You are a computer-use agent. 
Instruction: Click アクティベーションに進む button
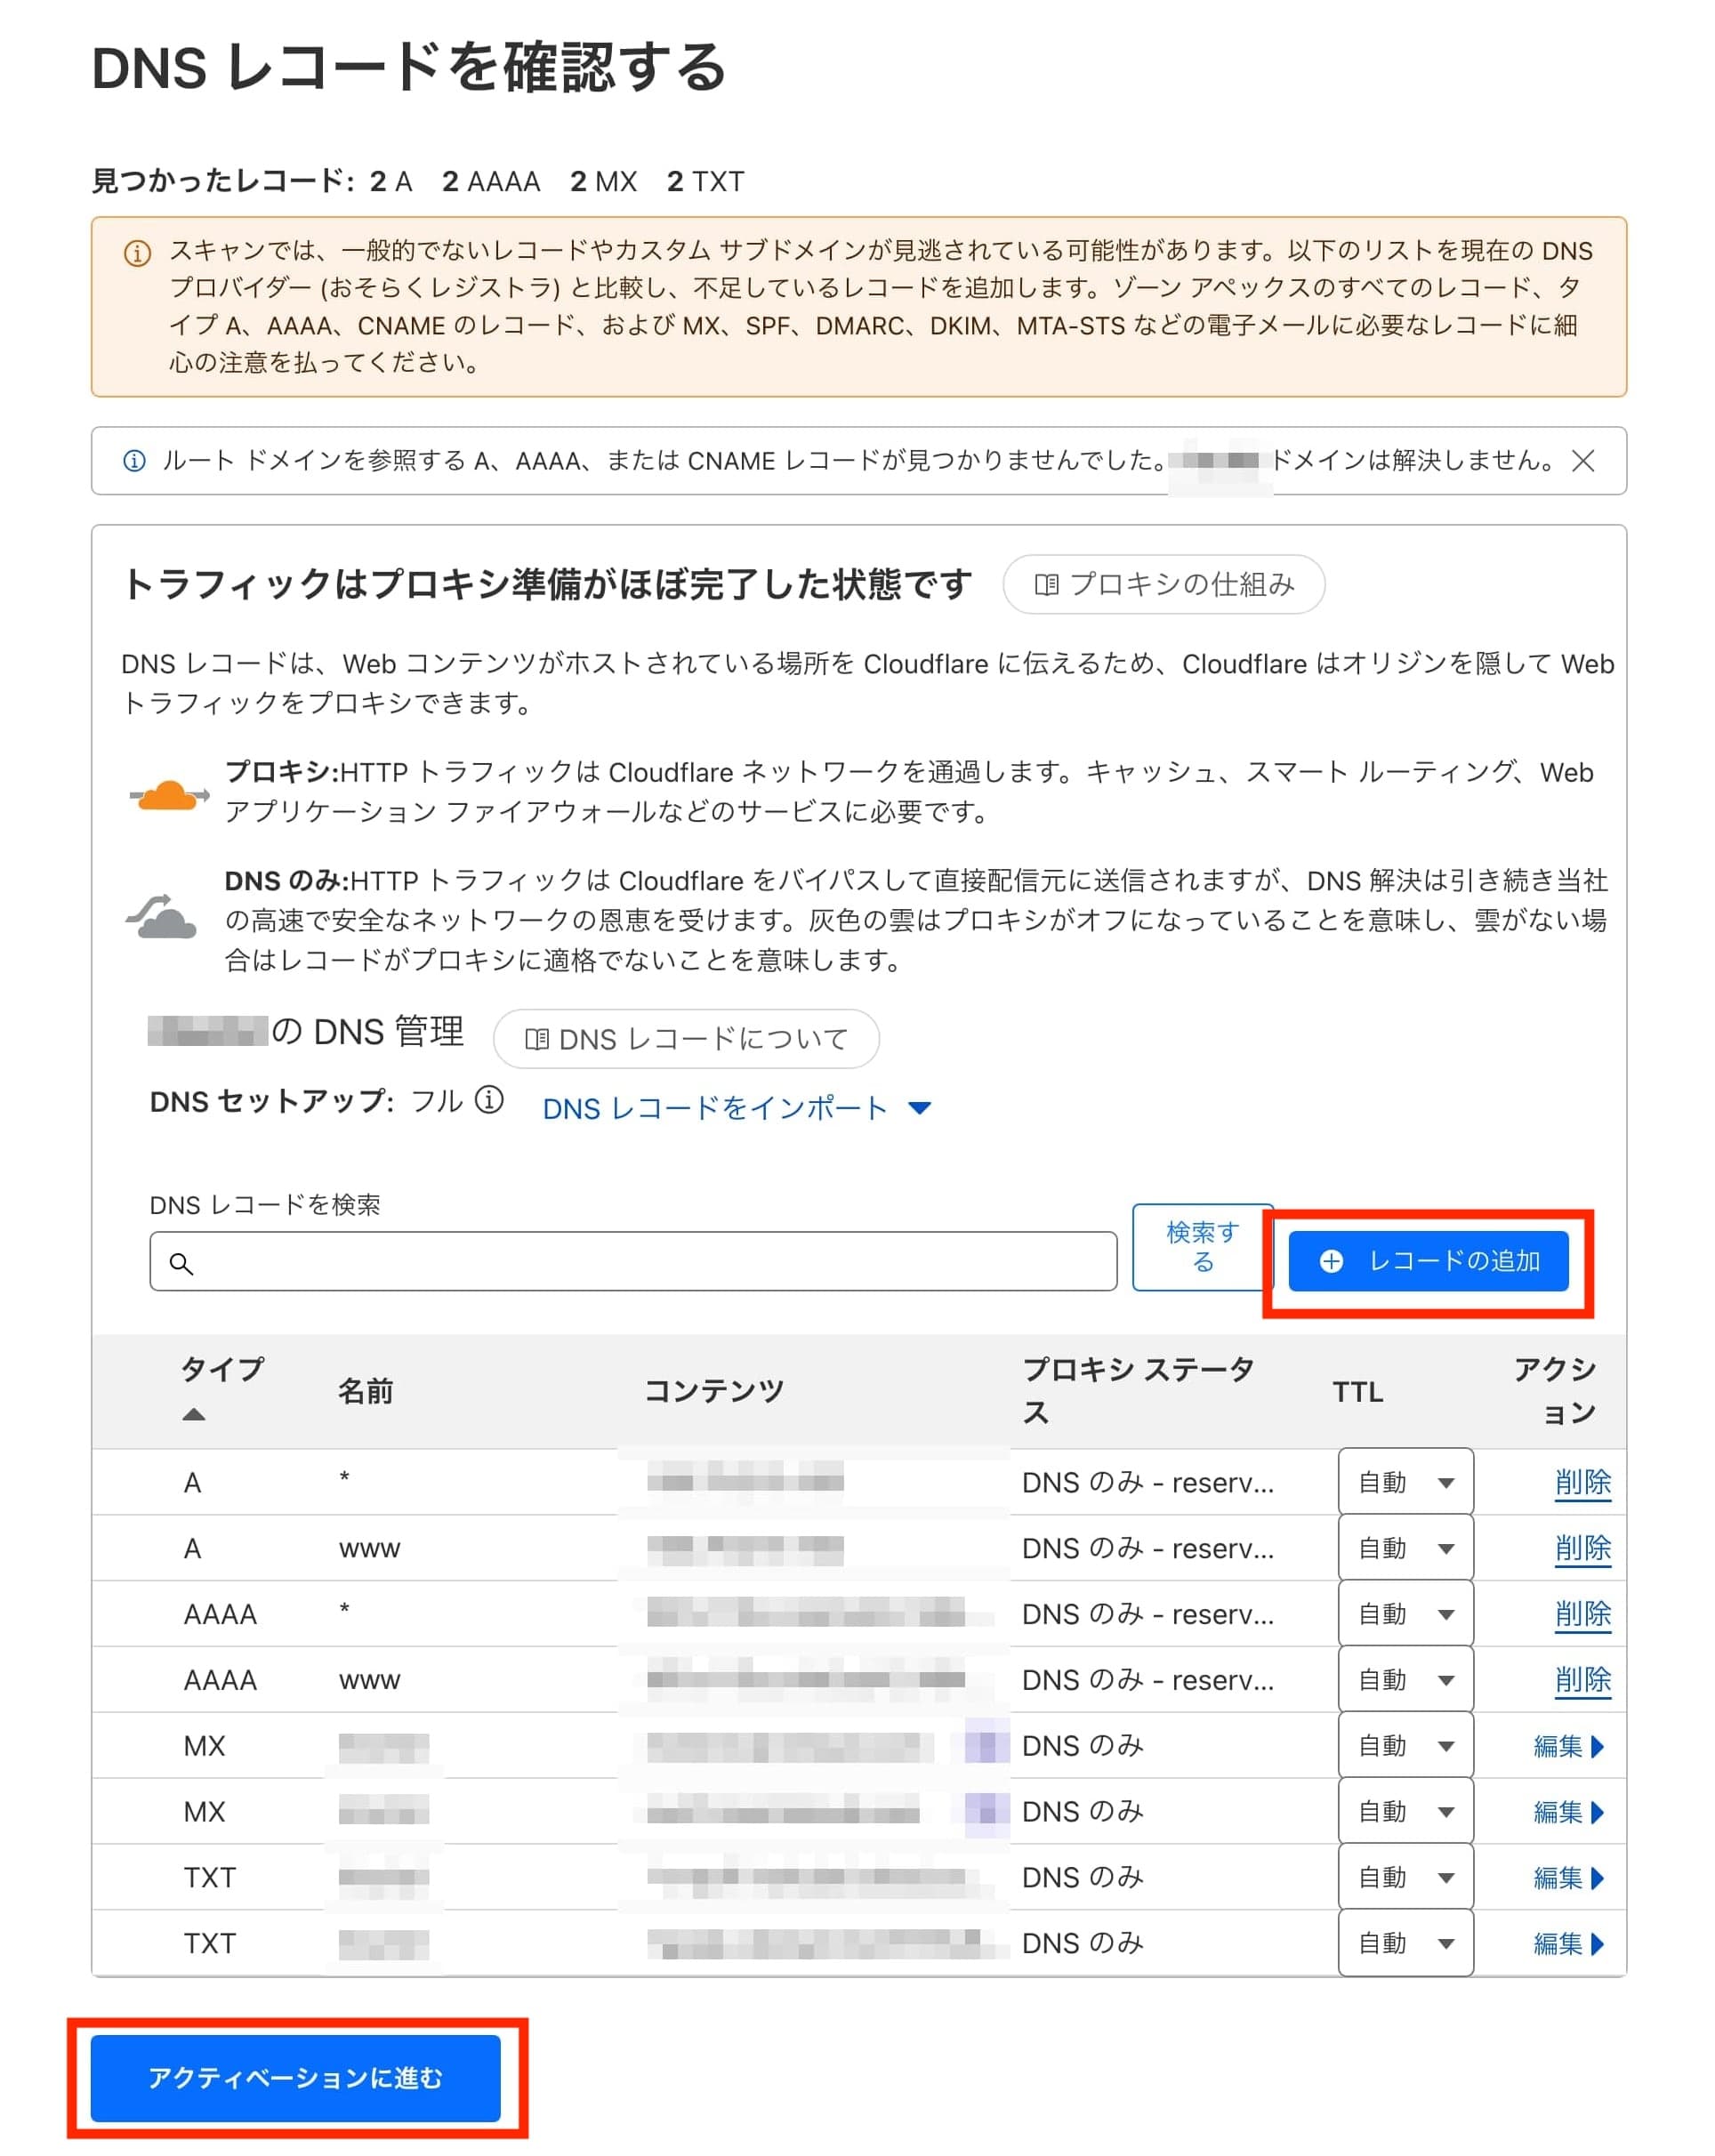tap(295, 2078)
